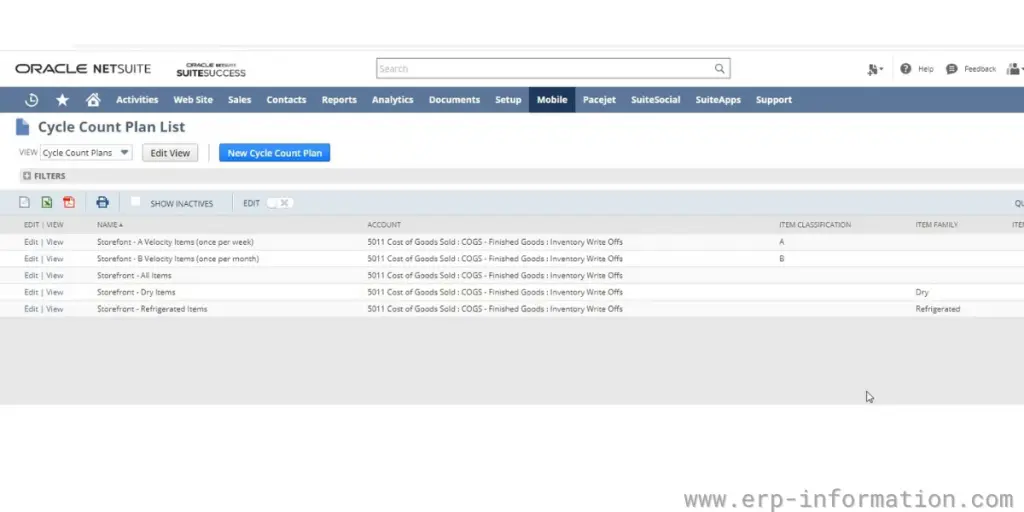Open the Recent Records clock icon
Screen dimensions: 1024x512
point(31,100)
